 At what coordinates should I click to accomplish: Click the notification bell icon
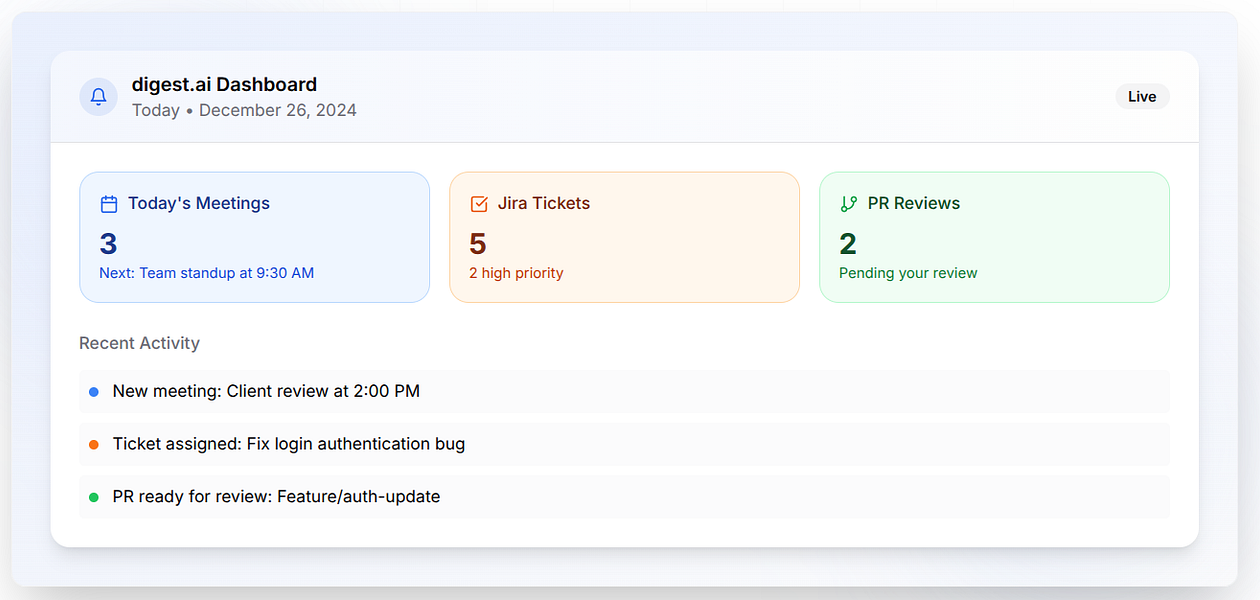pyautogui.click(x=98, y=97)
